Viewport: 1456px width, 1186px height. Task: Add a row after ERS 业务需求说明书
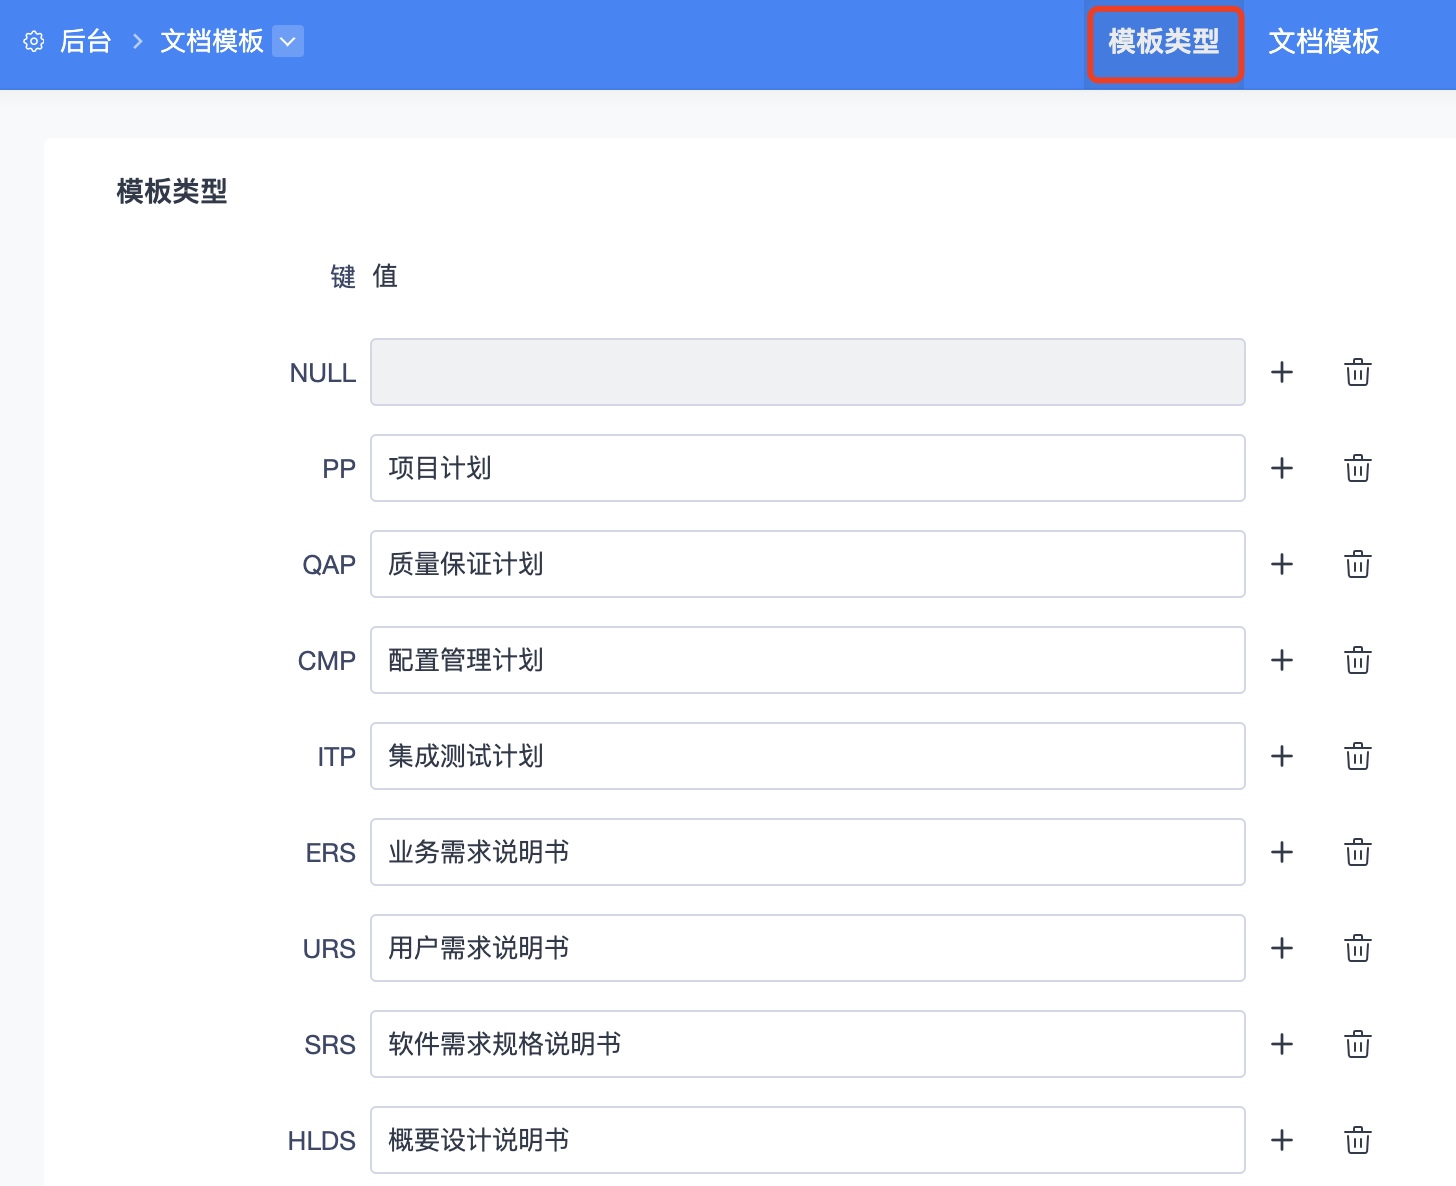1282,852
